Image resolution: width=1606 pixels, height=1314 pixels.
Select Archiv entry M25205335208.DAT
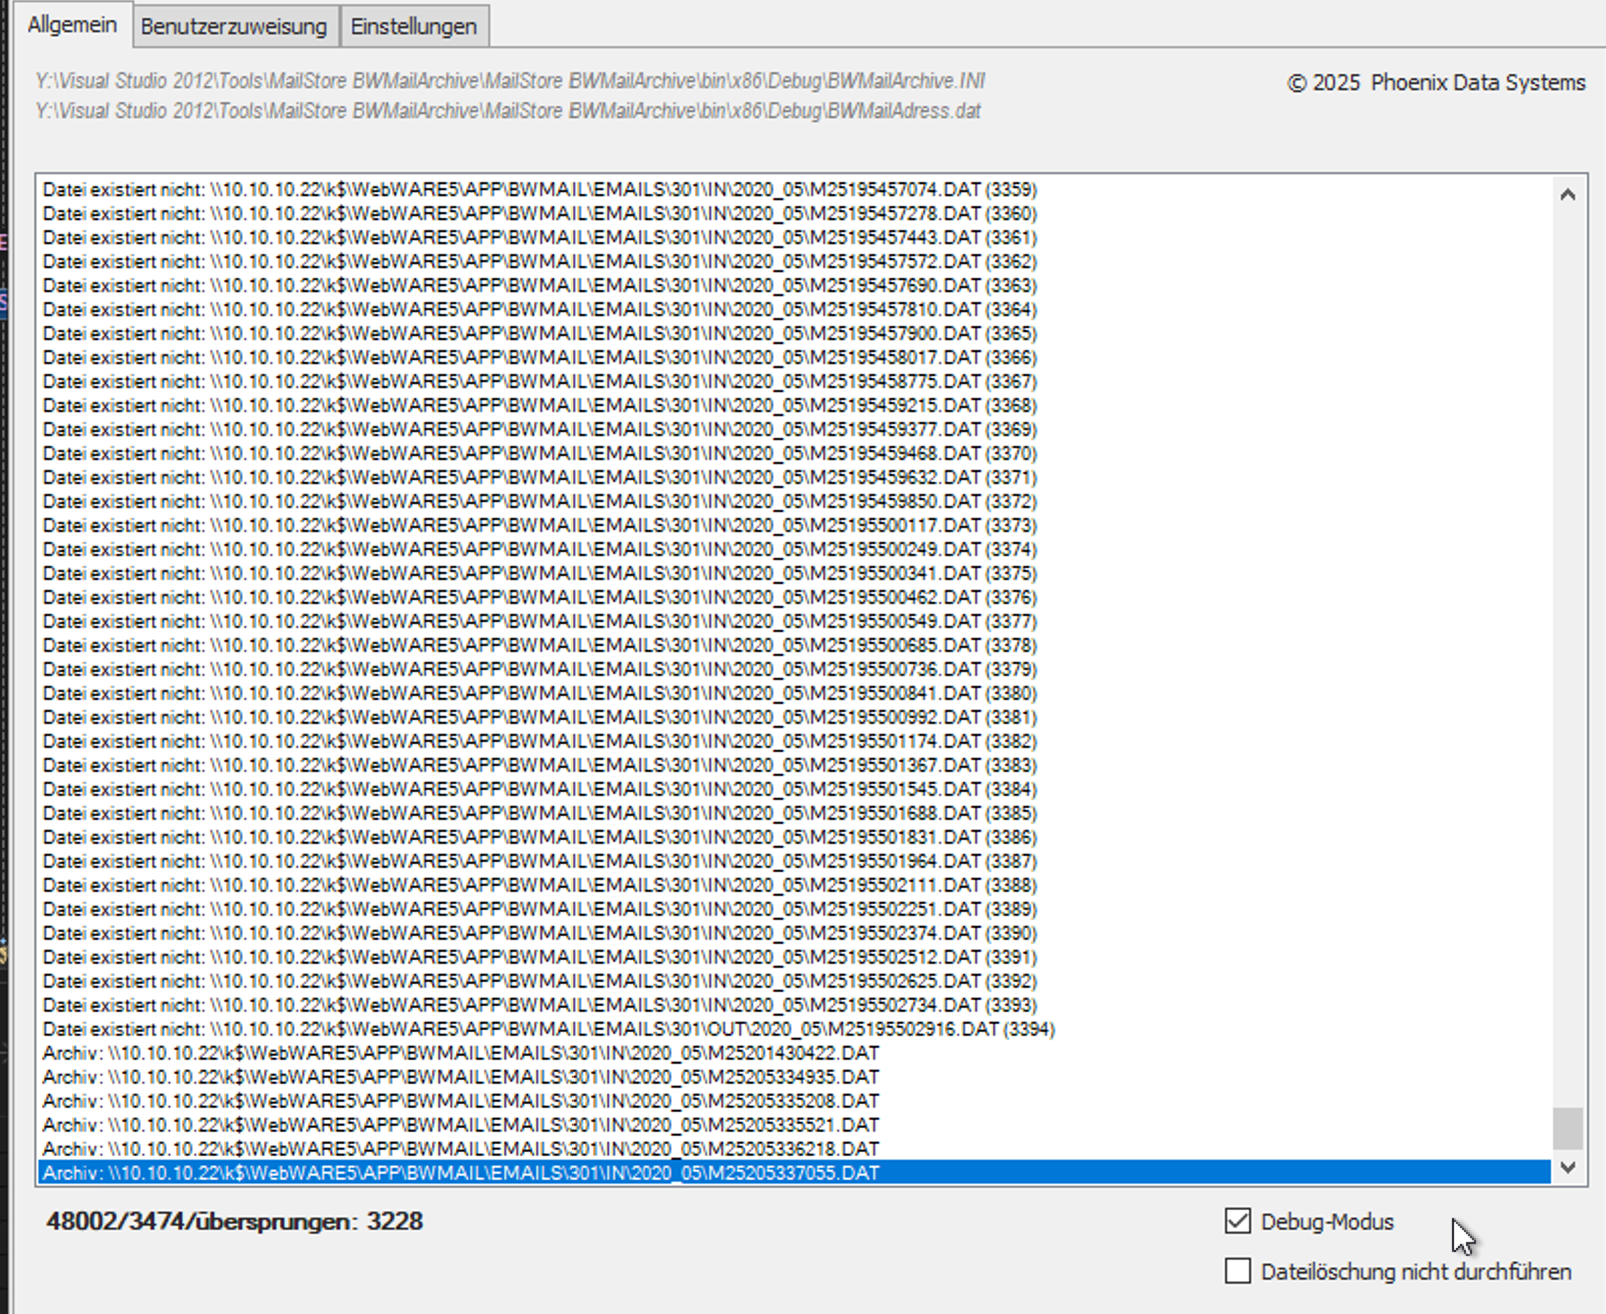[x=460, y=1101]
